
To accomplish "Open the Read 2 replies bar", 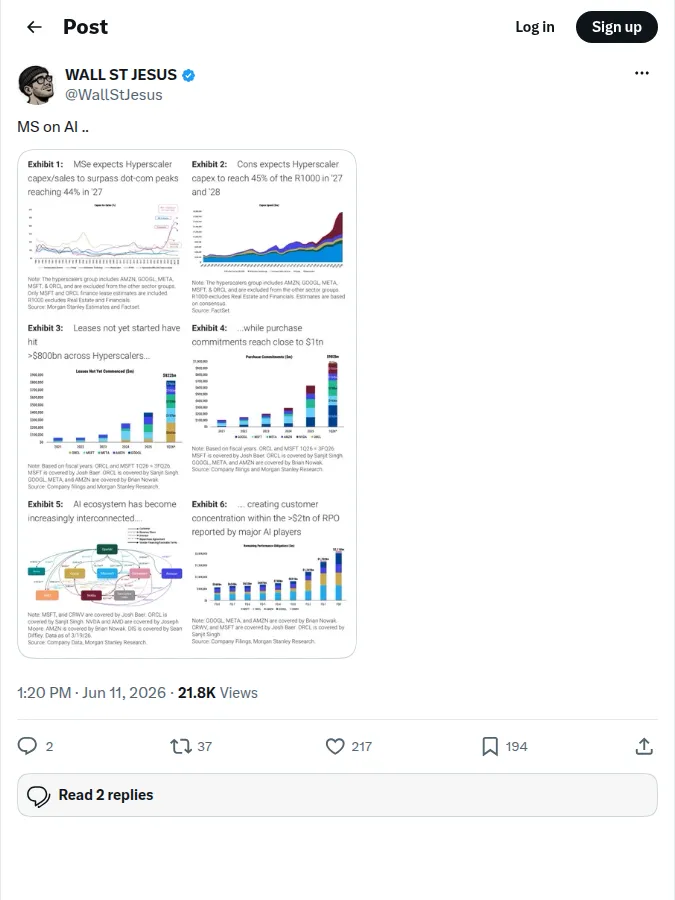I will (337, 795).
